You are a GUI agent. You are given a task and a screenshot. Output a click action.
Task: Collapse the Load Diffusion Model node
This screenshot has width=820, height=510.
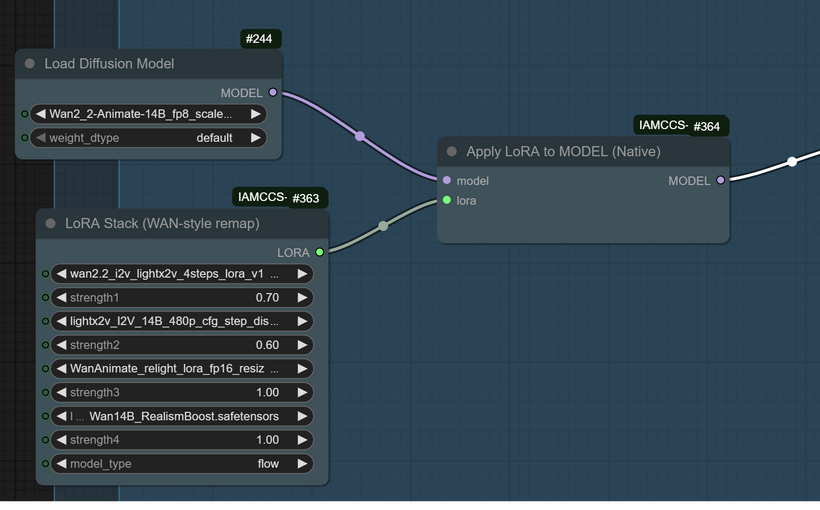(30, 64)
